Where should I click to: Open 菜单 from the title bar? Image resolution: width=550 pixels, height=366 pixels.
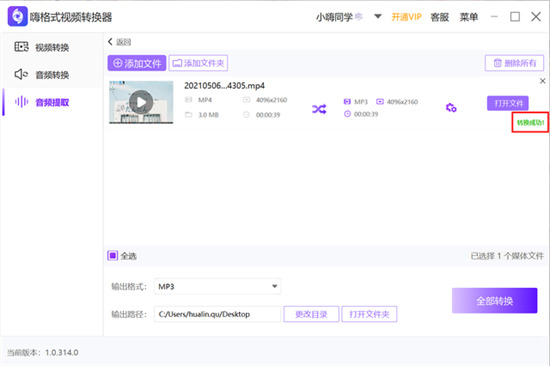(x=469, y=17)
